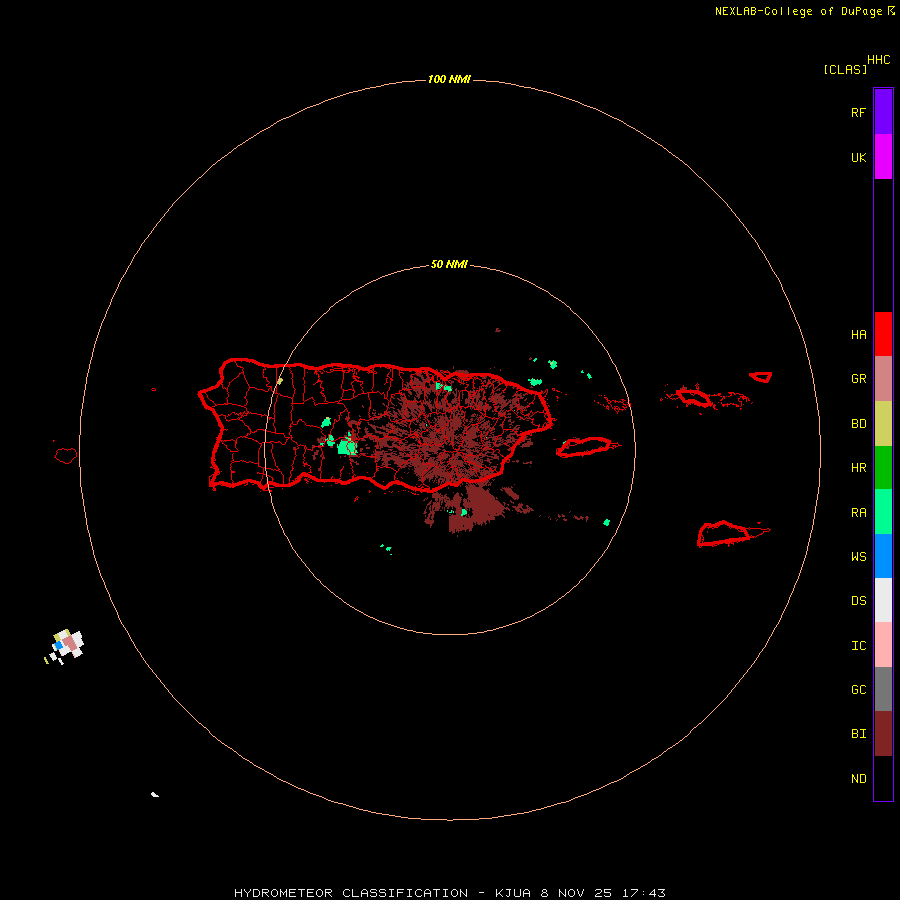Image resolution: width=900 pixels, height=900 pixels.
Task: Click the 100 NMI range ring label
Action: click(449, 79)
